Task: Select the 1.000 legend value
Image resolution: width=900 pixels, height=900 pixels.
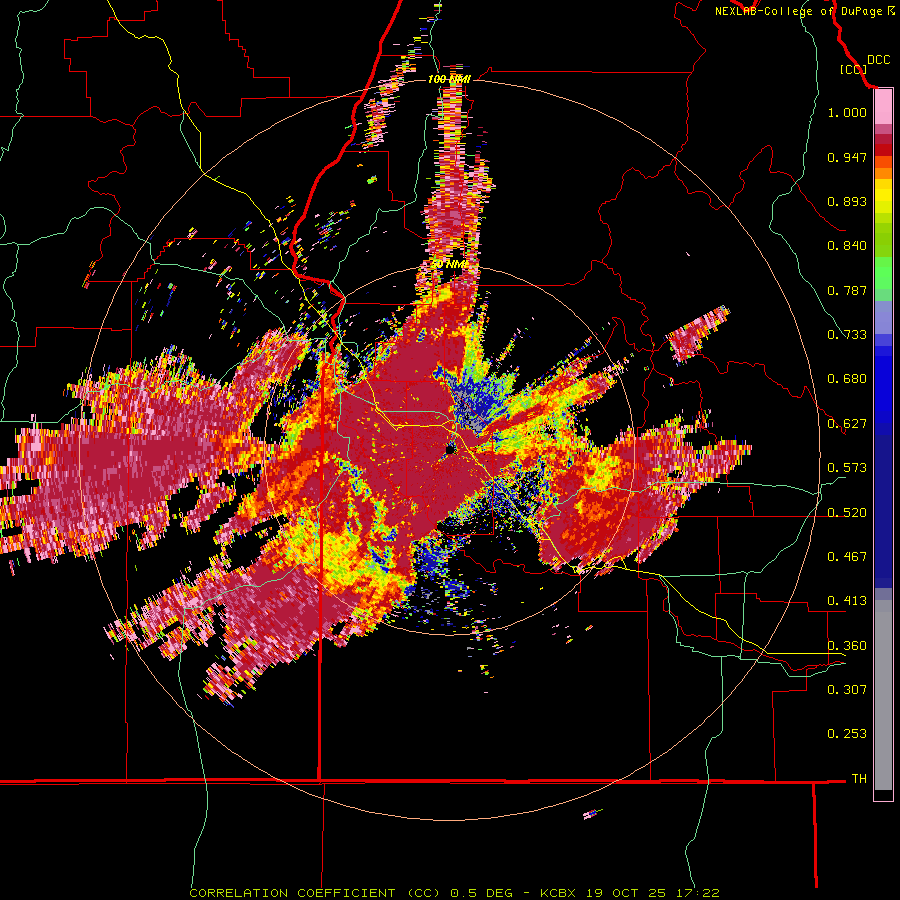Action: click(x=847, y=112)
